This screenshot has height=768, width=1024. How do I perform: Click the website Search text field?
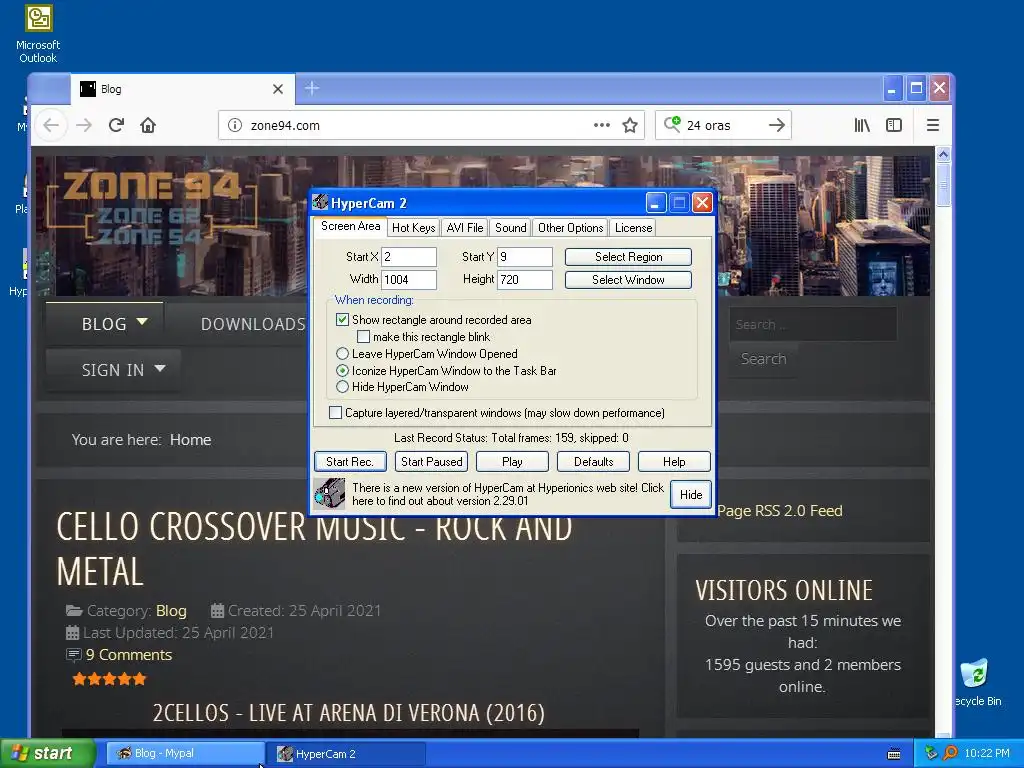813,325
